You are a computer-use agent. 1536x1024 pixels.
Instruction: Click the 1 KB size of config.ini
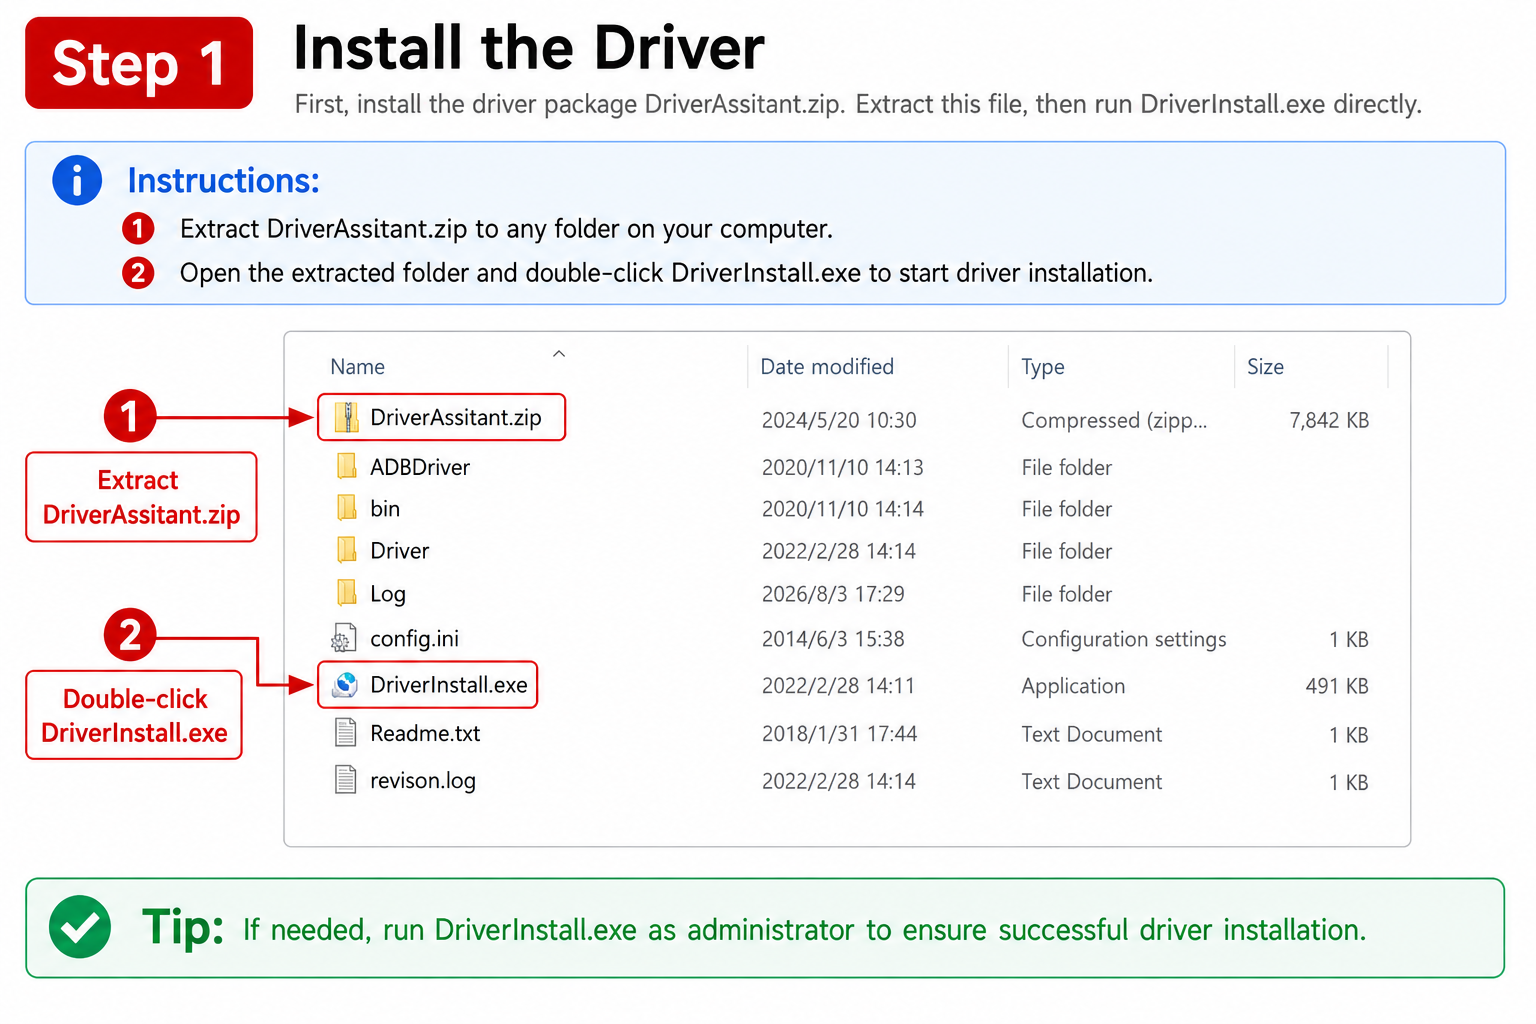click(1349, 639)
